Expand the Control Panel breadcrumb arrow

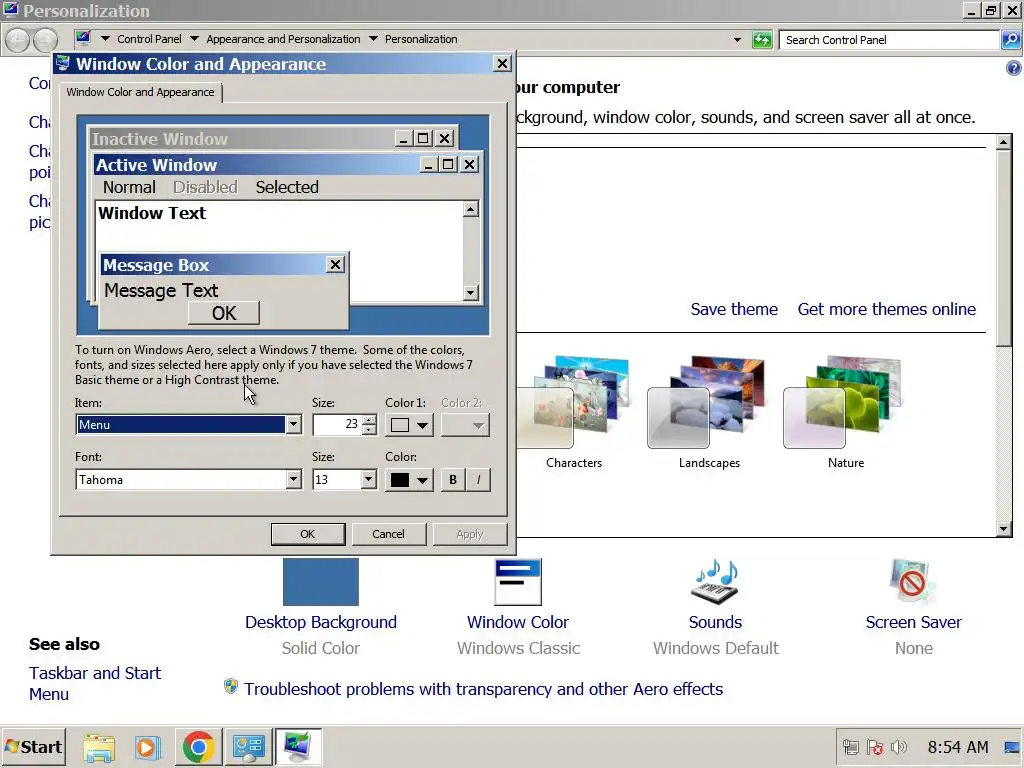[105, 39]
